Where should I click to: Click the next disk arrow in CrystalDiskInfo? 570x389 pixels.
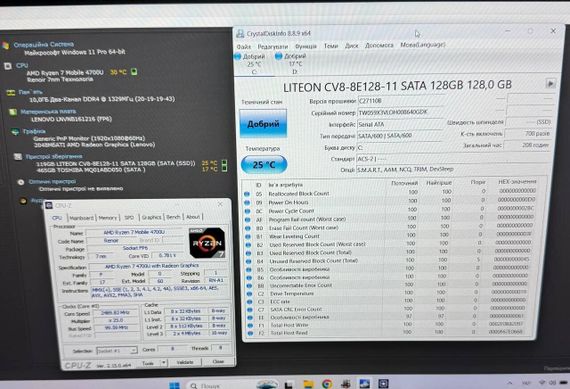click(550, 84)
